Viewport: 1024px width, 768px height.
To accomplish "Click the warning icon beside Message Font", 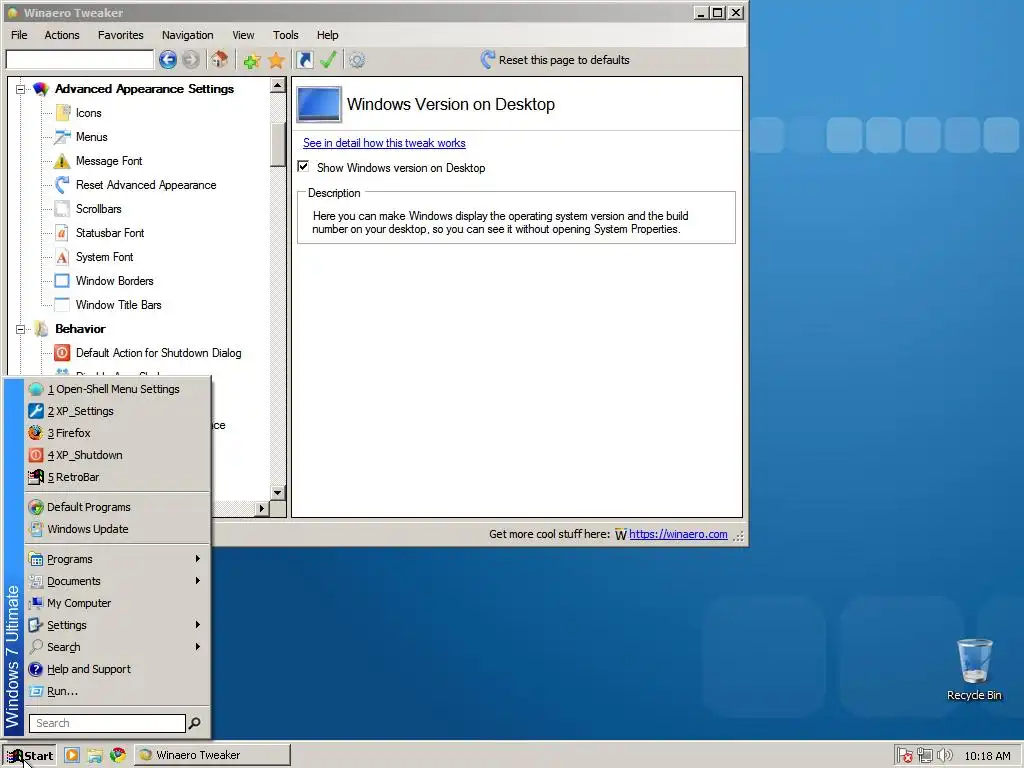I will coord(62,161).
